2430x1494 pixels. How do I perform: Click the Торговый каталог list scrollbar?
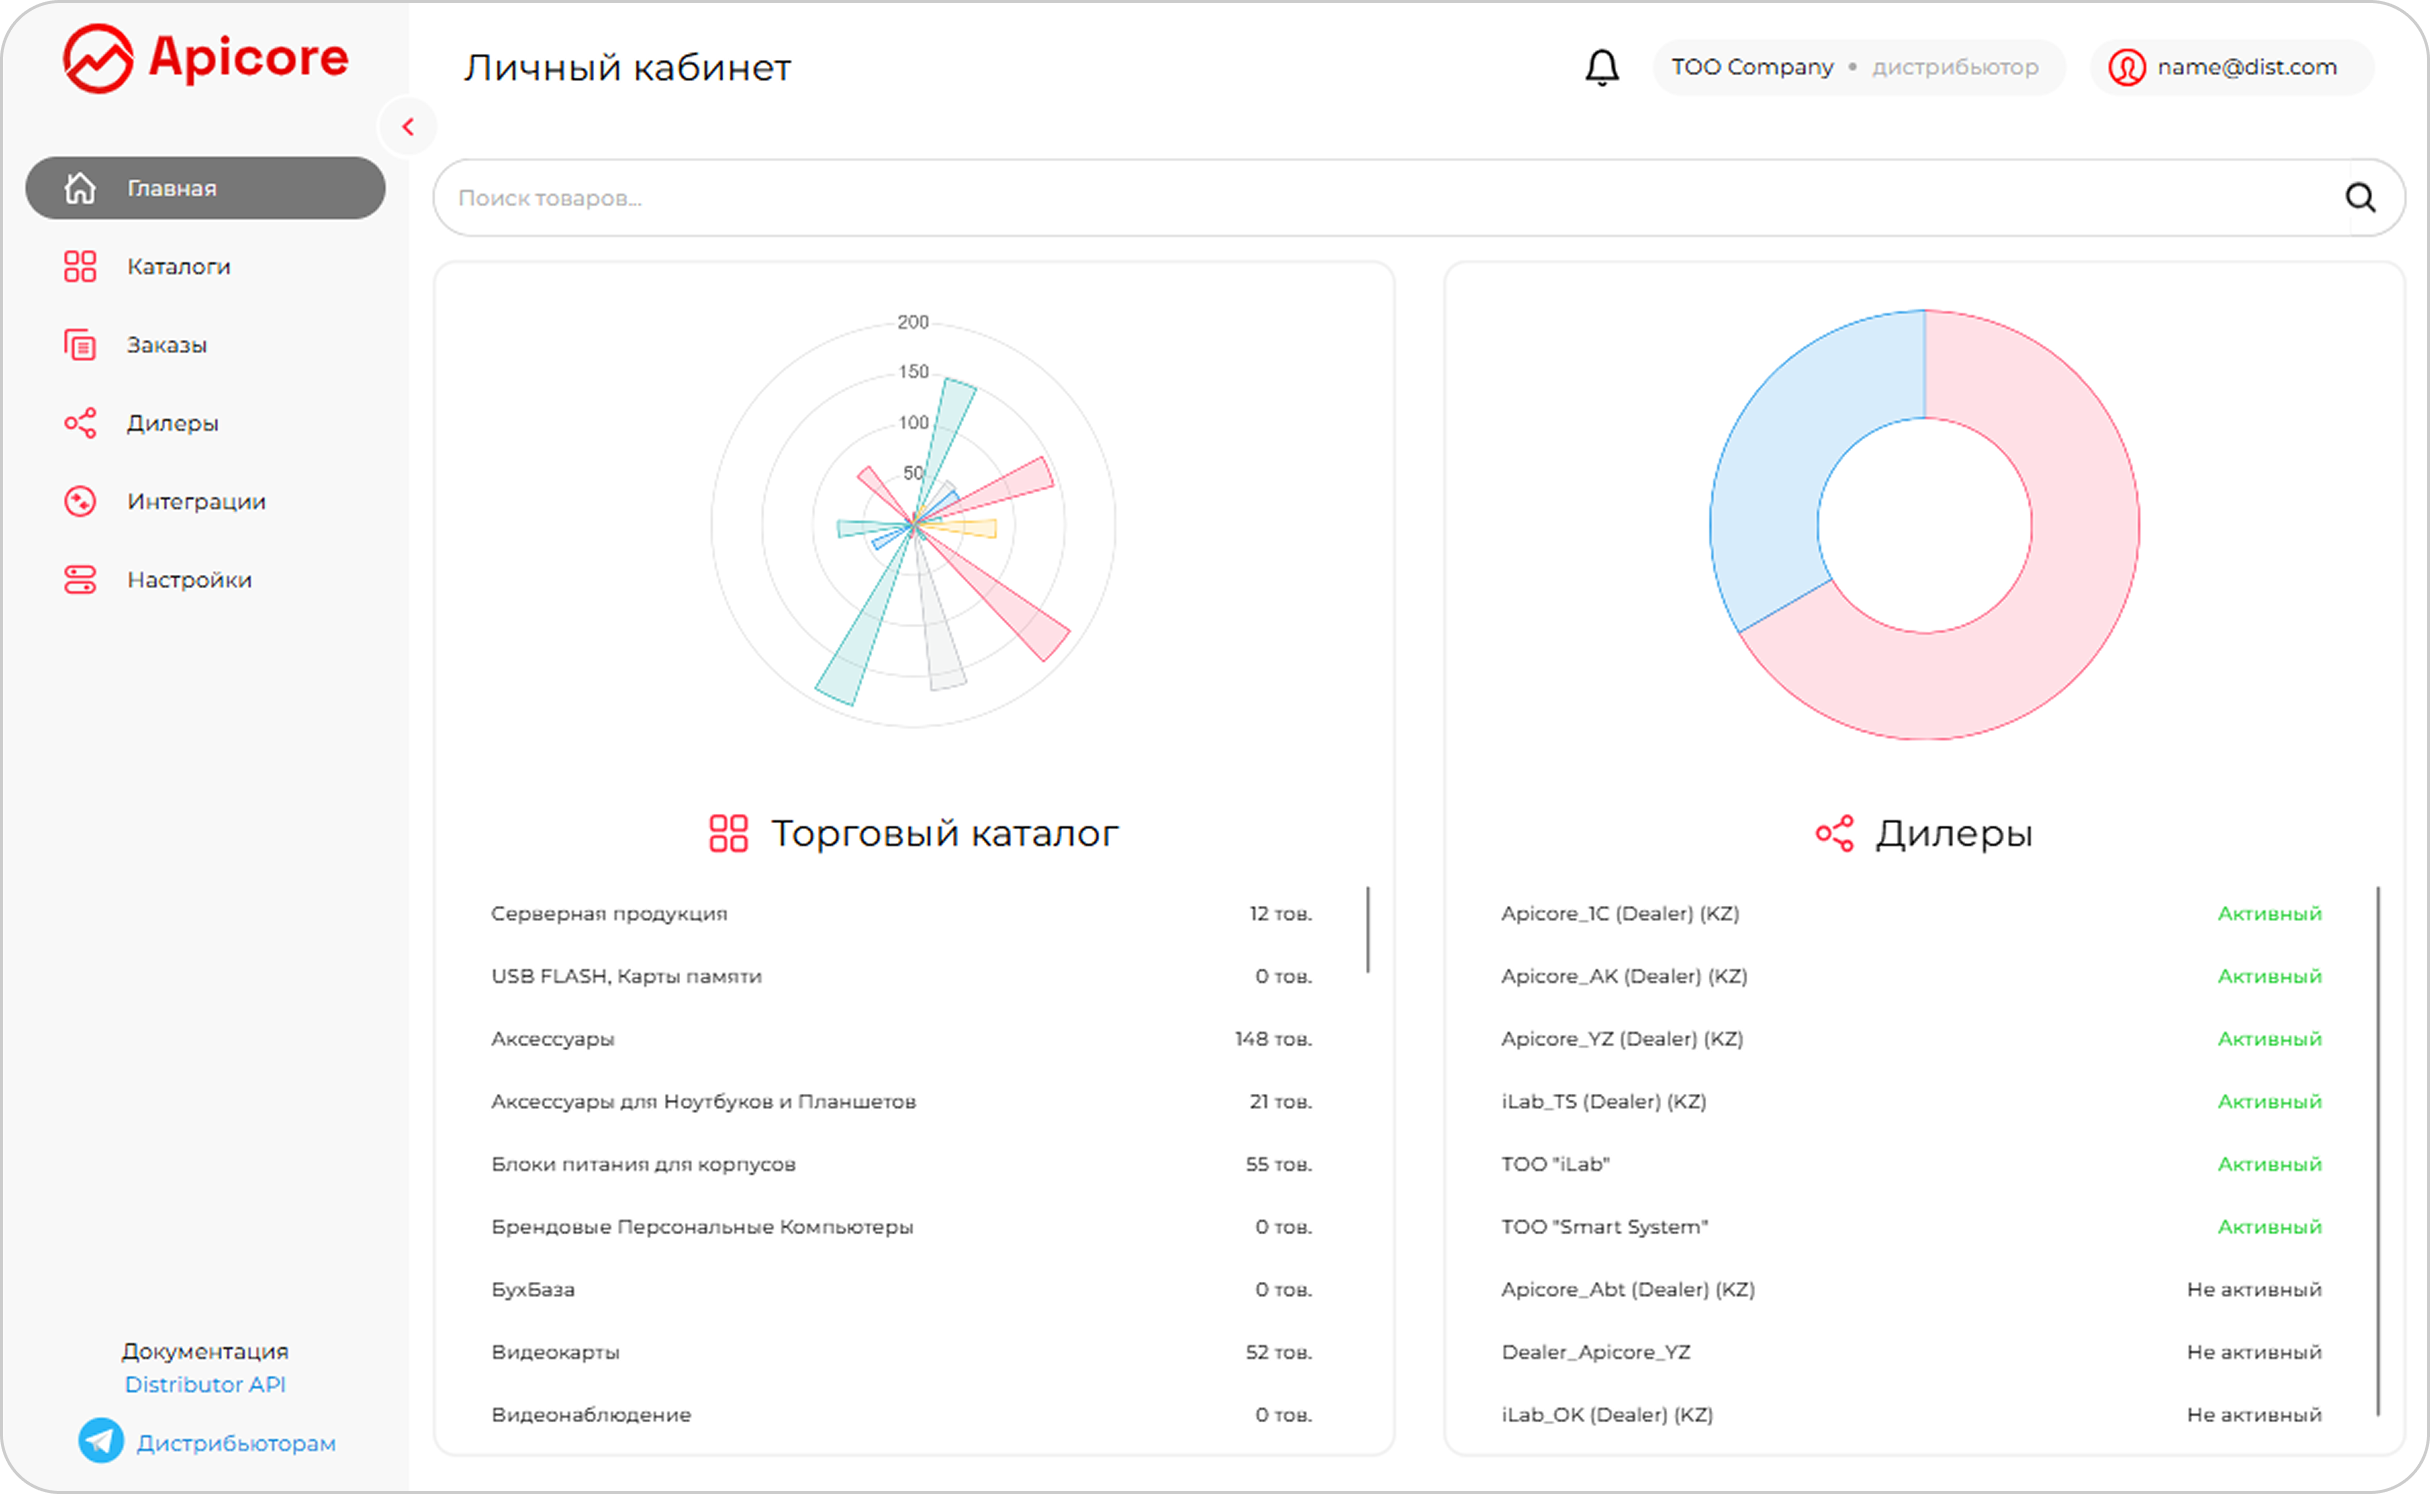pyautogui.click(x=1368, y=929)
